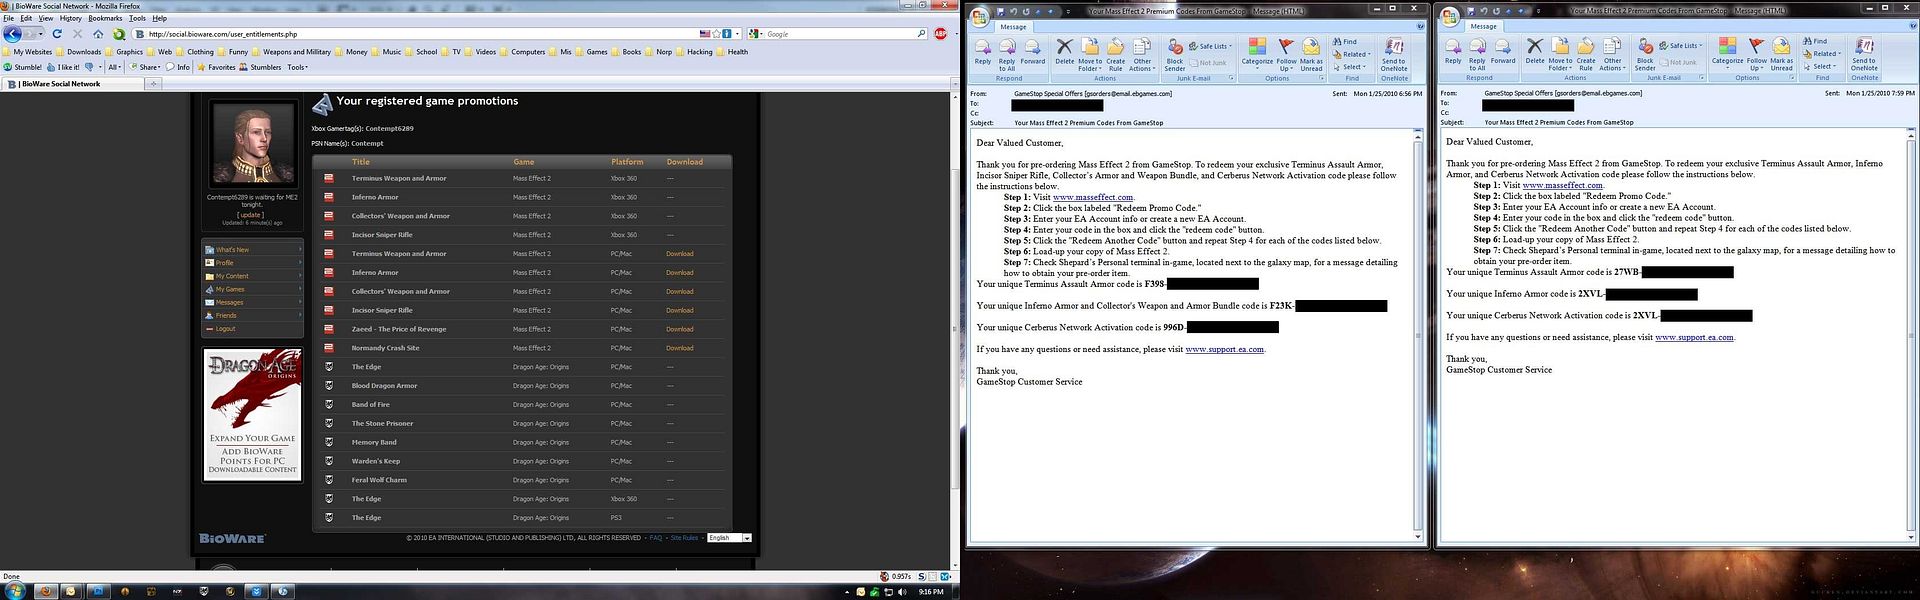Click Reply in the left Outlook message
Image resolution: width=1920 pixels, height=600 pixels.
coord(983,51)
